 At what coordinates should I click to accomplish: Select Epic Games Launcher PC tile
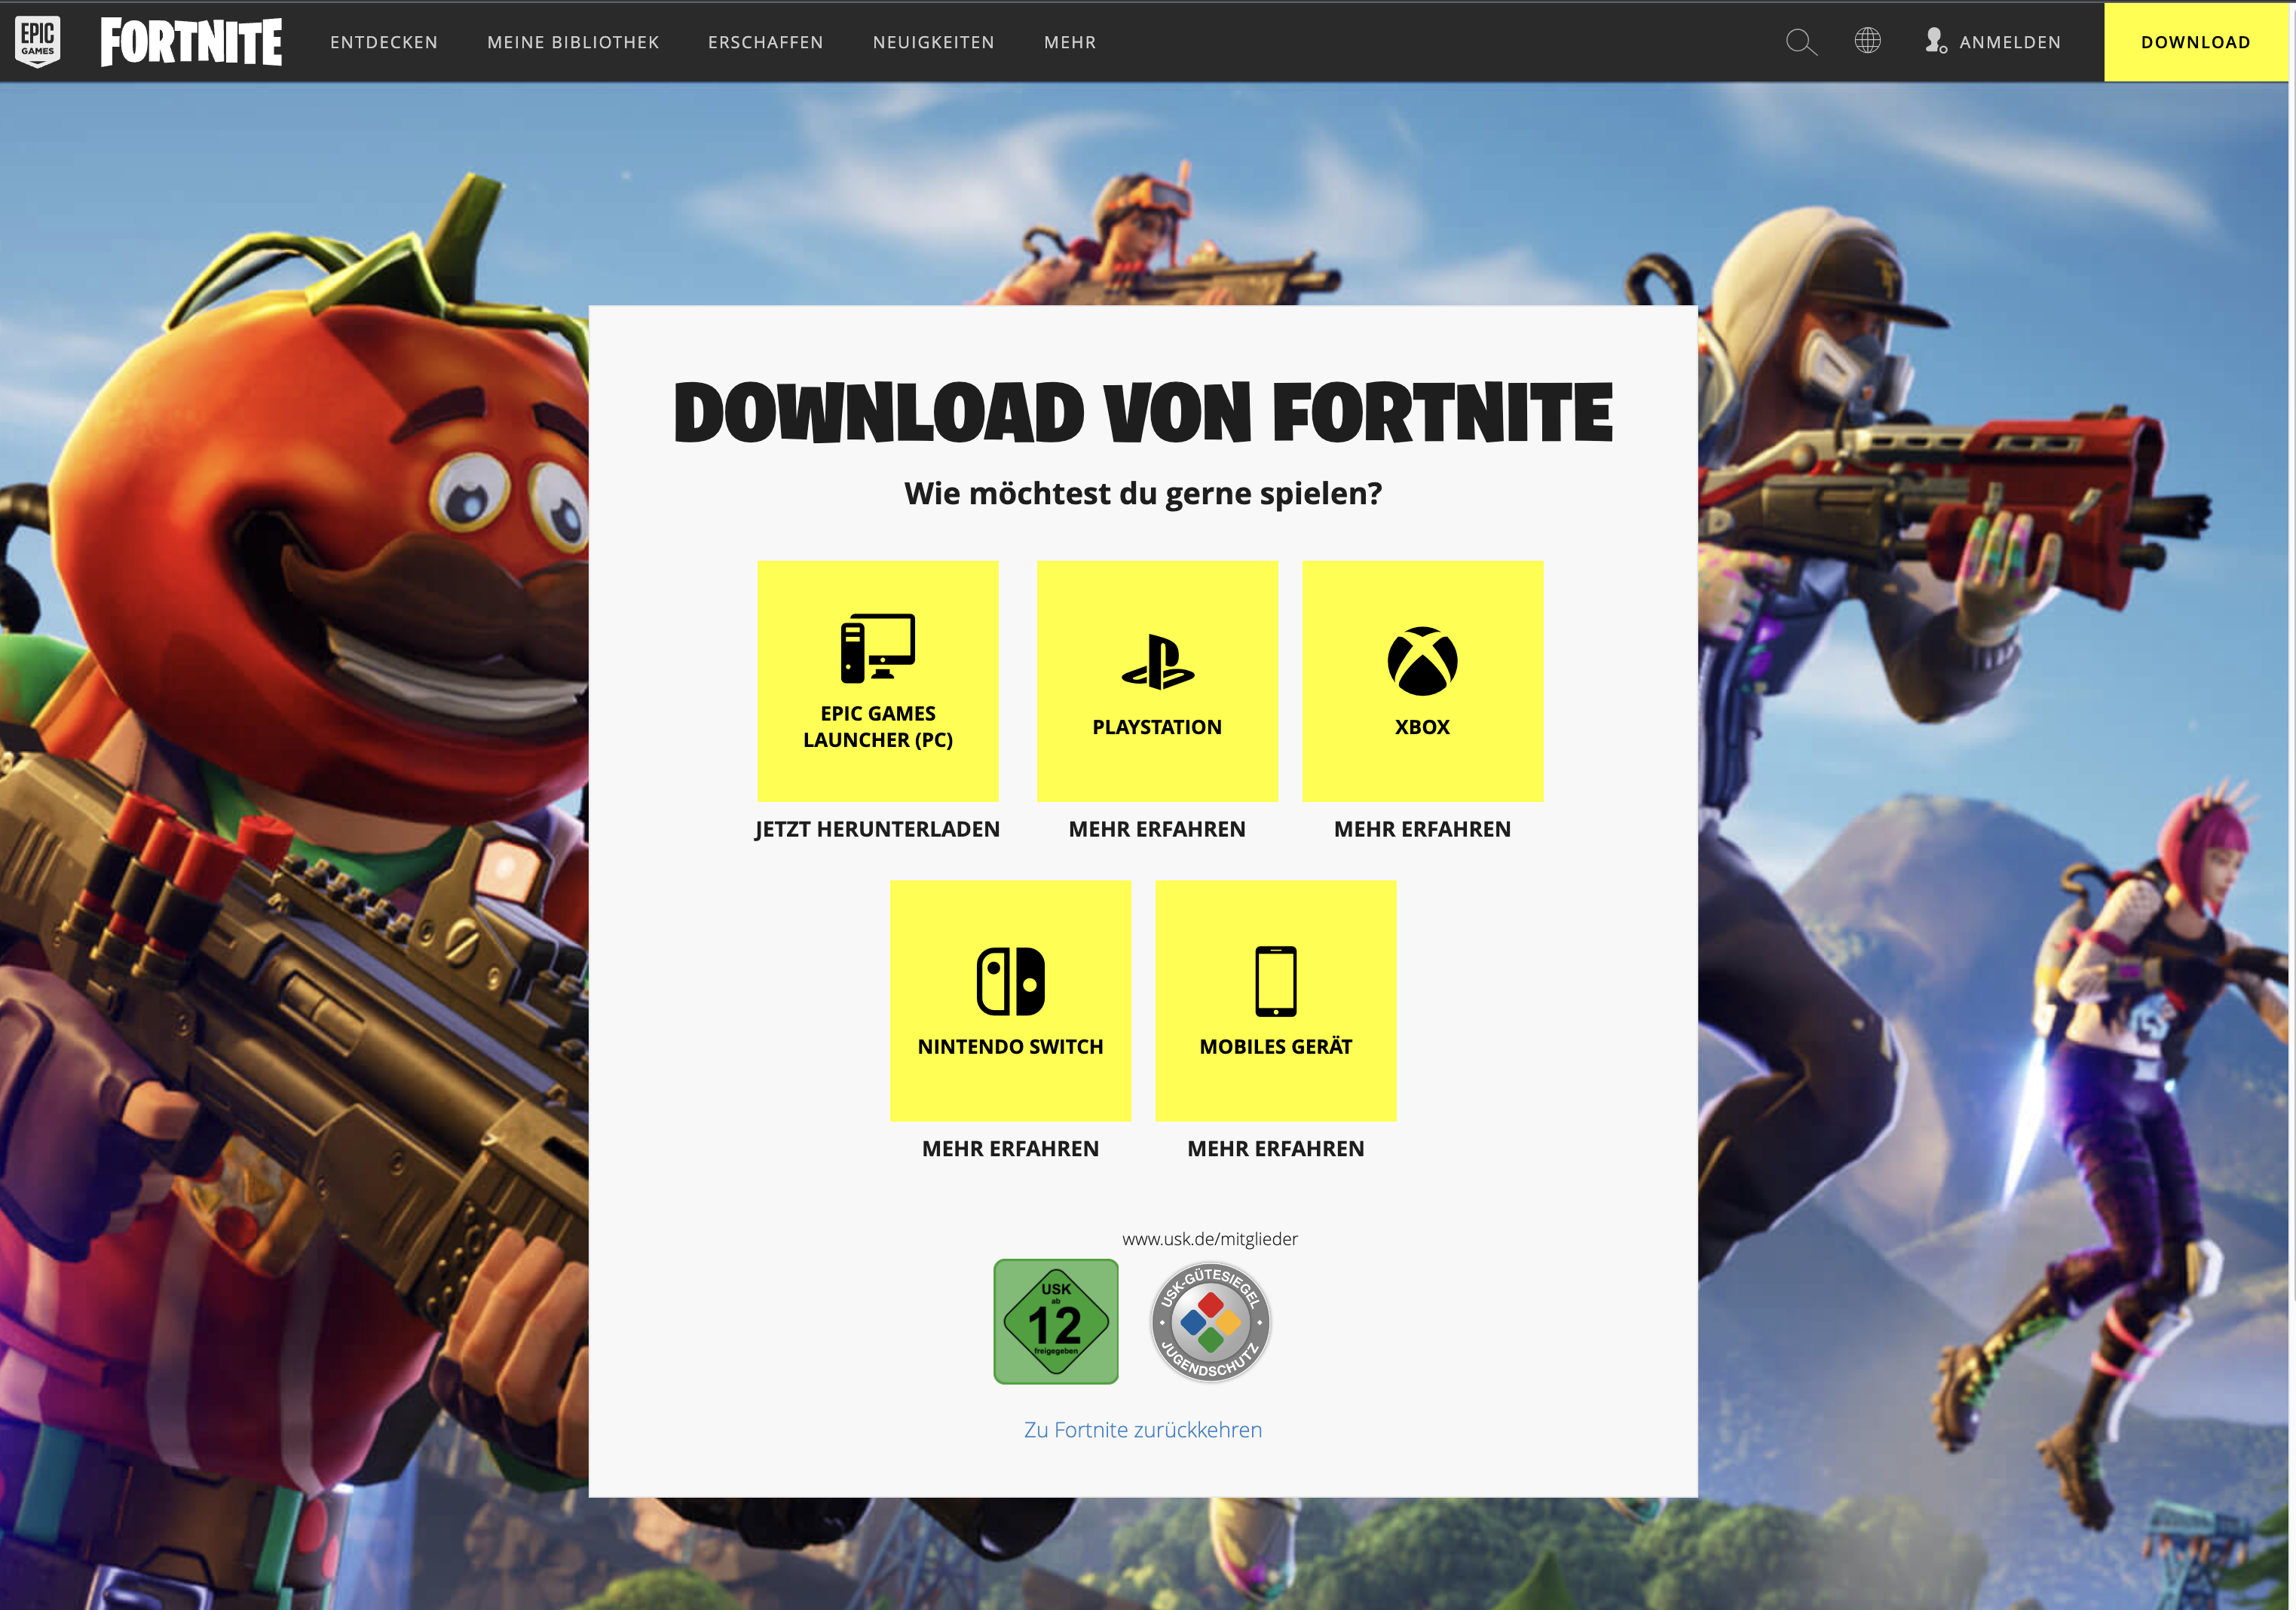coord(877,681)
